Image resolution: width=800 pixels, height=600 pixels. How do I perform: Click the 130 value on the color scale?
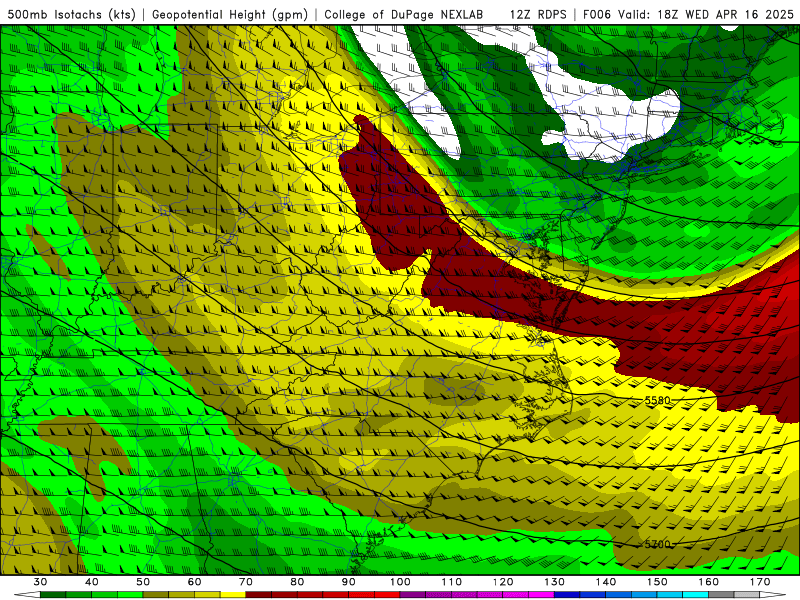point(555,582)
